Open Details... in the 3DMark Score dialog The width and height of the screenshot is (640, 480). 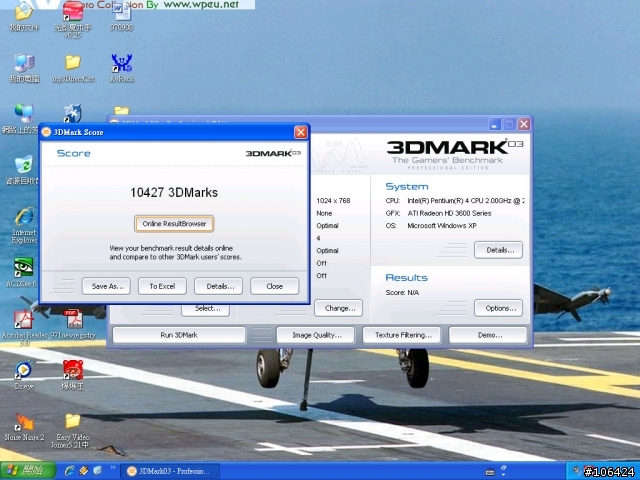[x=218, y=286]
